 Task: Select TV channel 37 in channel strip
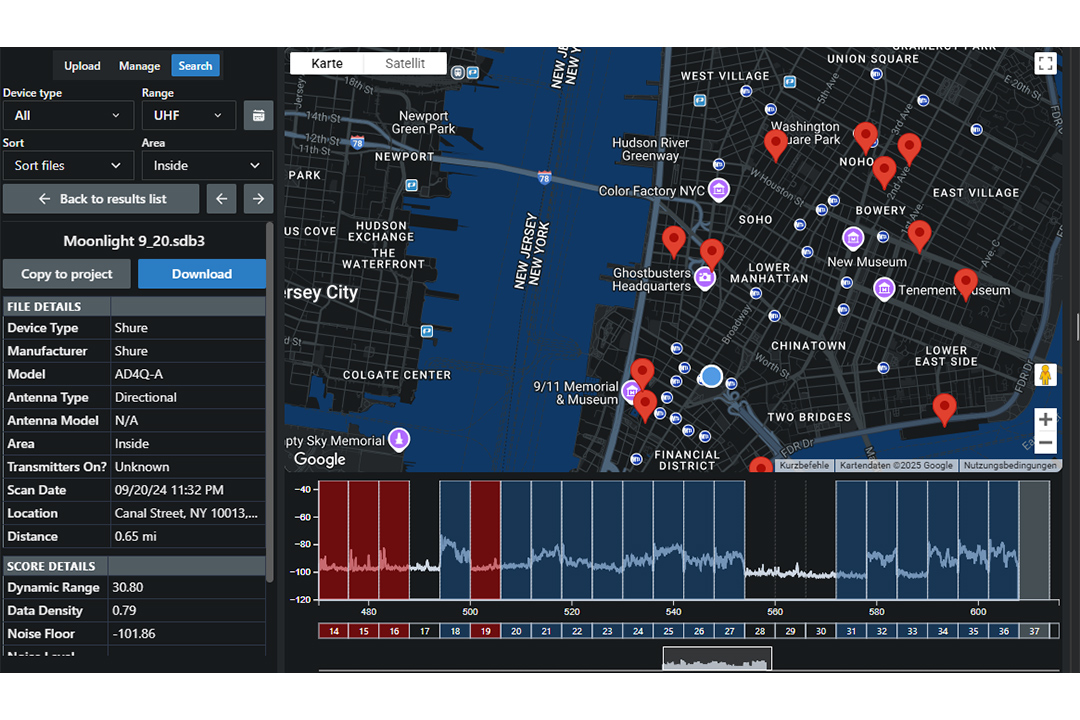click(1034, 631)
